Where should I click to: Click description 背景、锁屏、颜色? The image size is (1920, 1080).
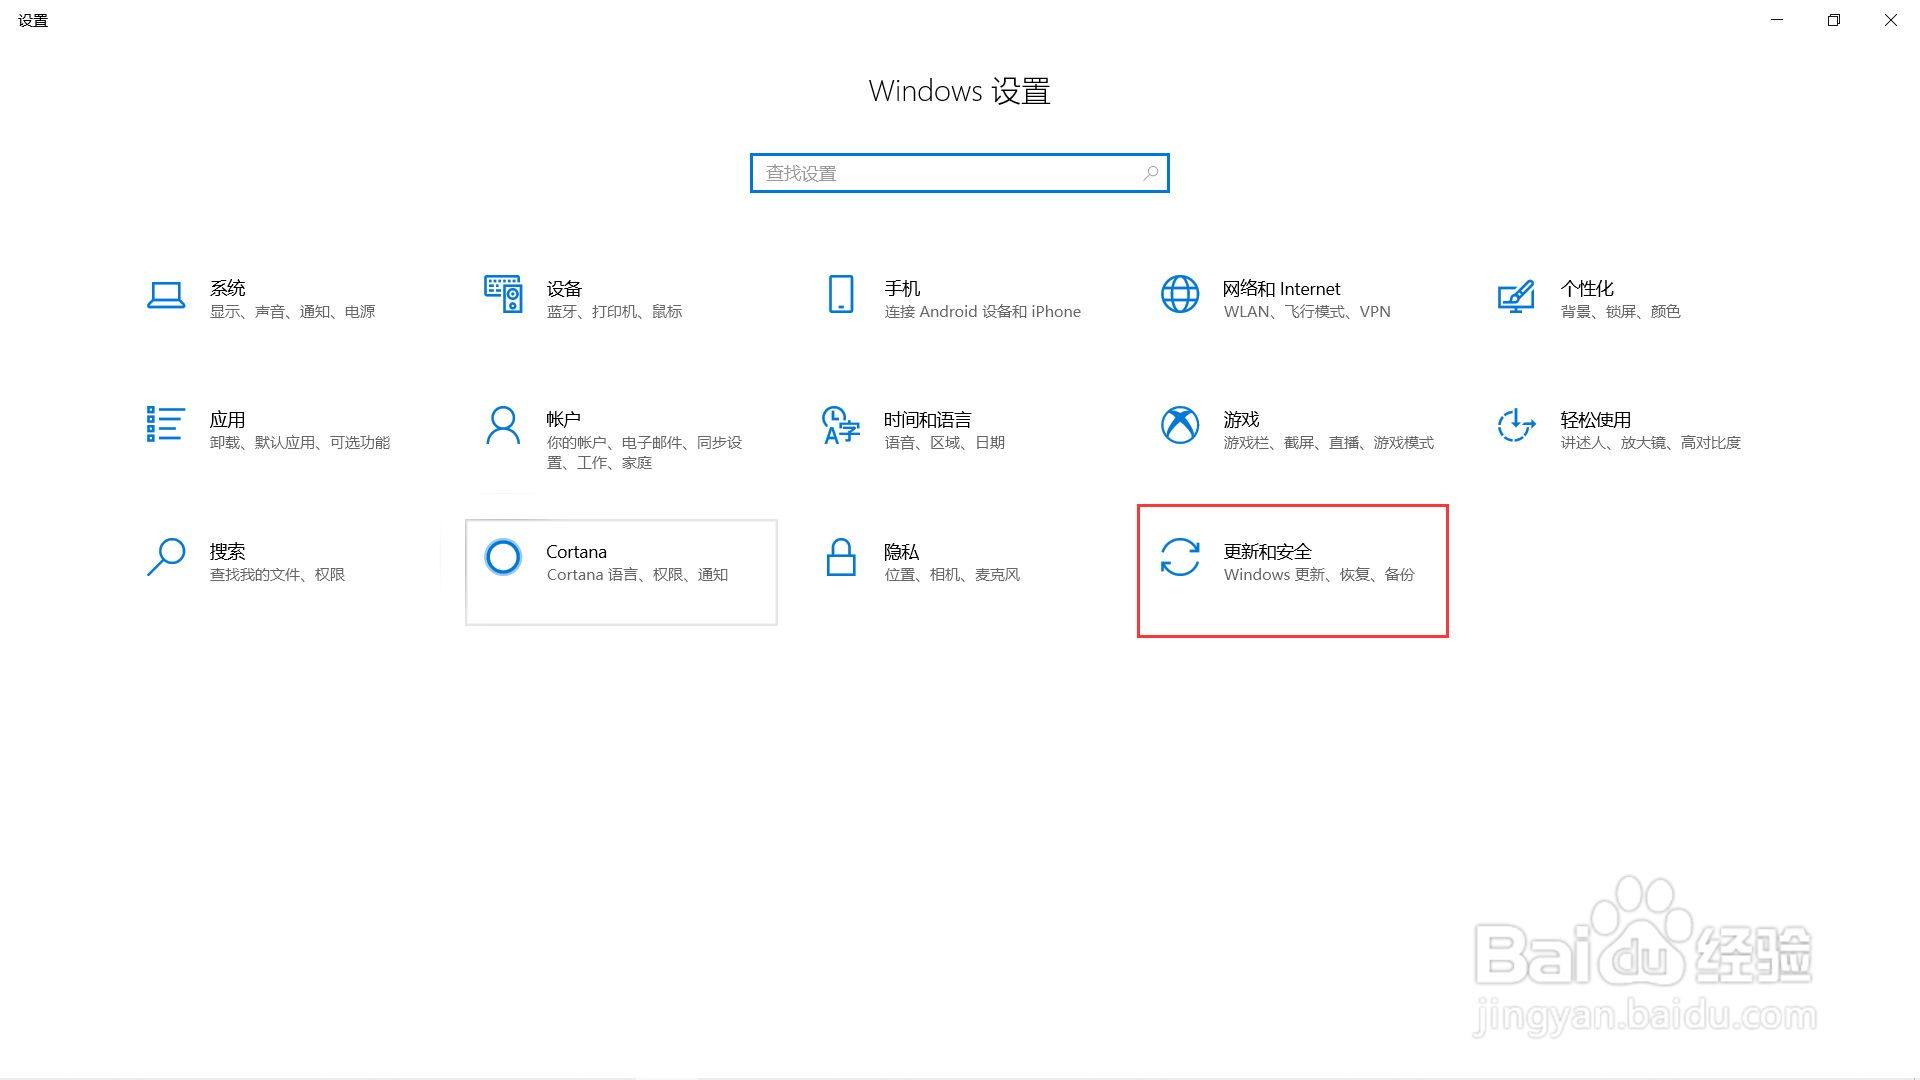tap(1620, 312)
